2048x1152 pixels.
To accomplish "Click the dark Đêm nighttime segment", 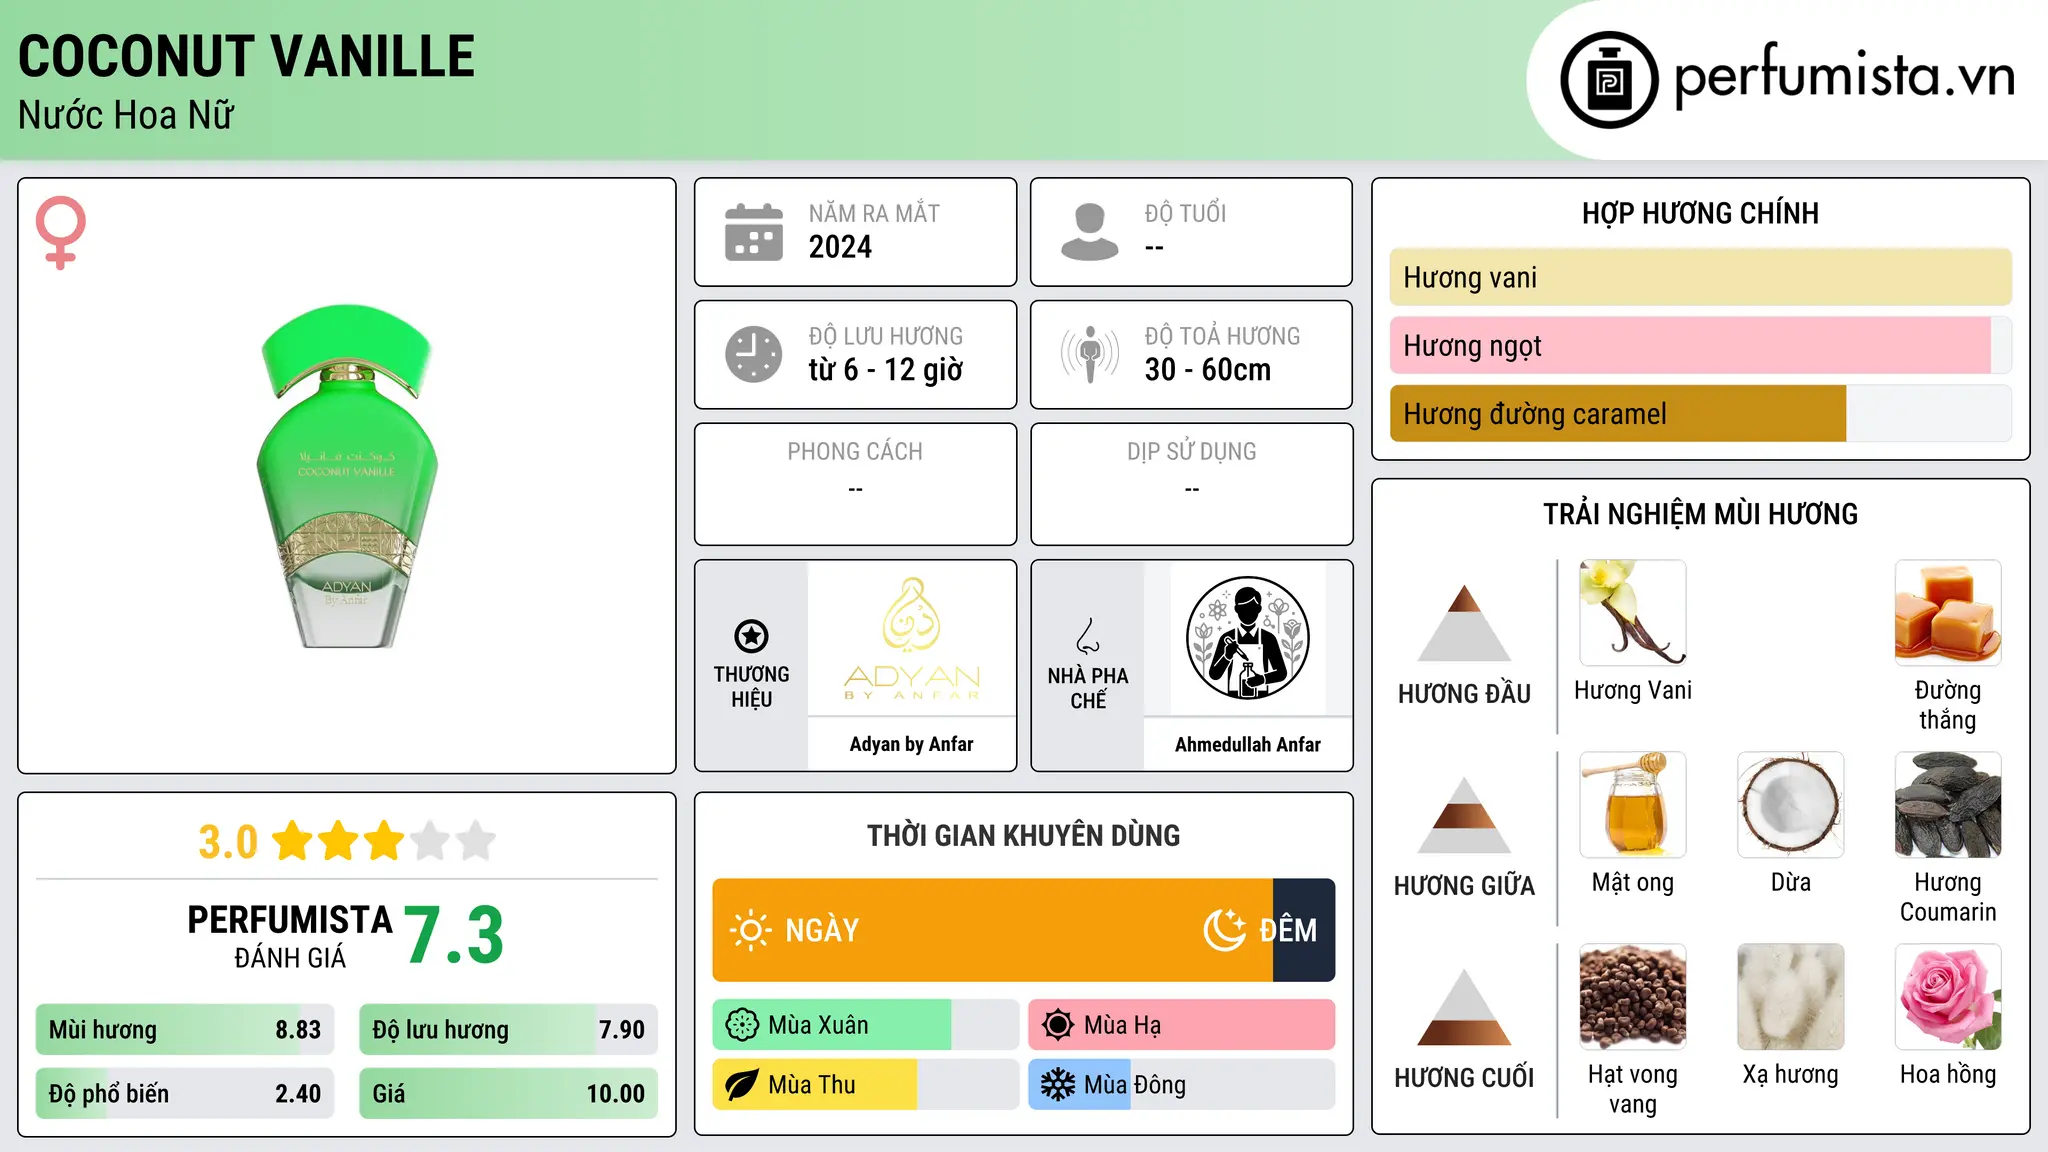I will 1304,930.
